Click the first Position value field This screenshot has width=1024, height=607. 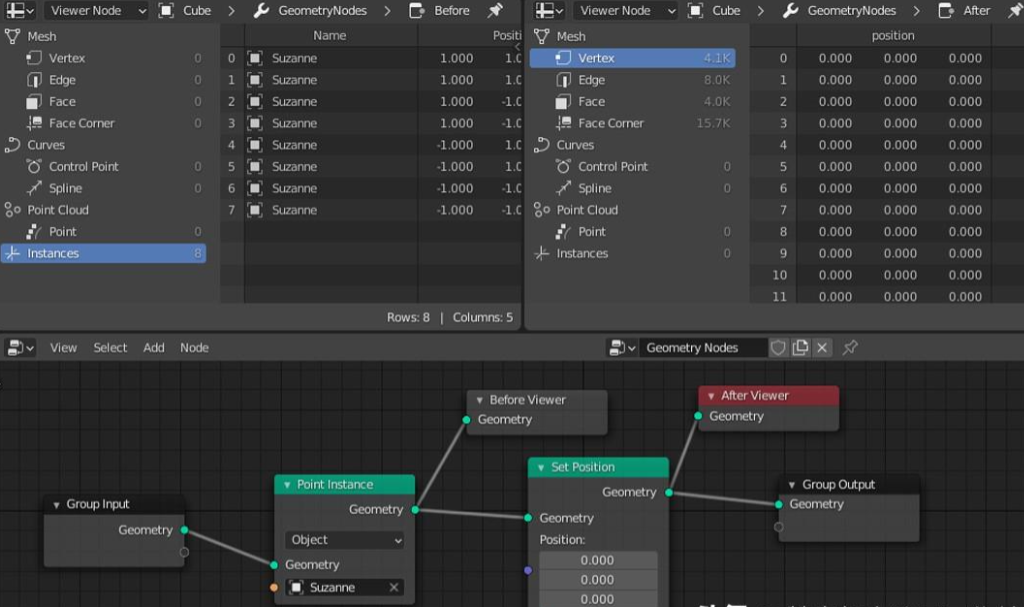(598, 560)
